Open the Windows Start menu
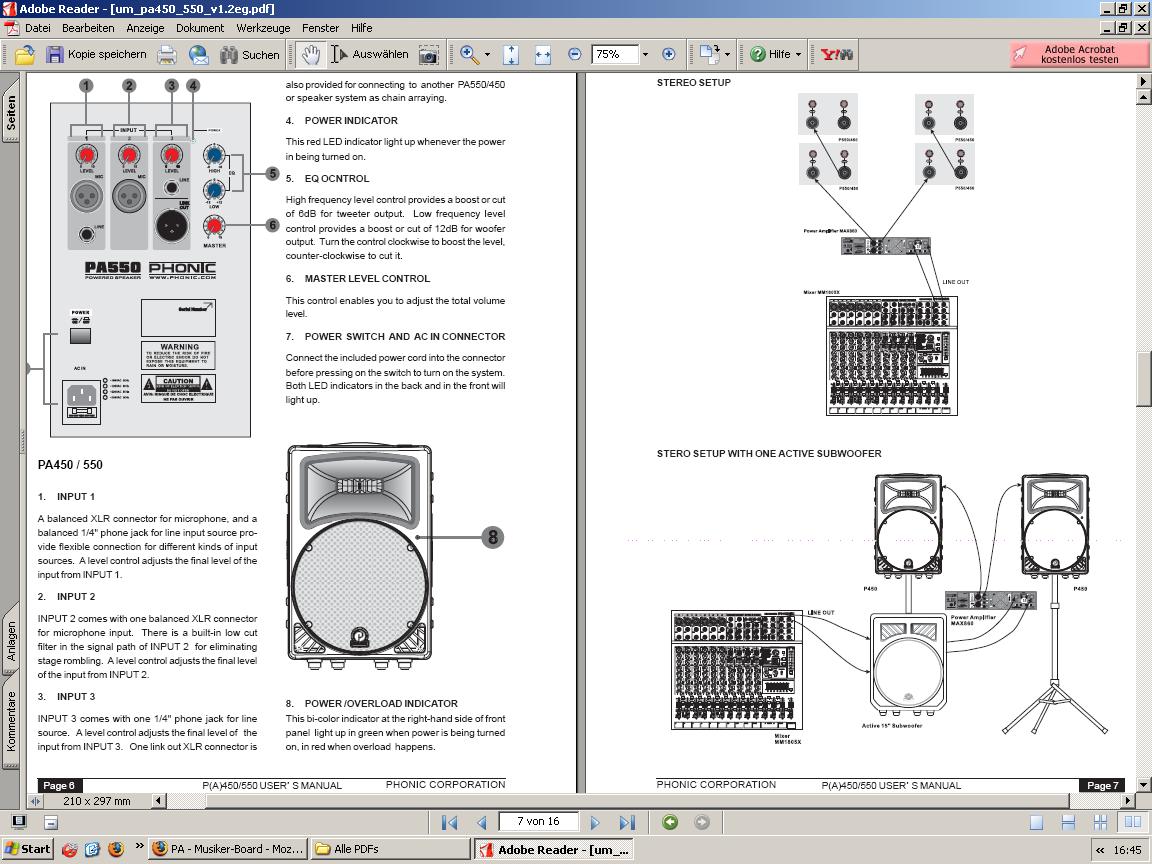1152x864 pixels. click(27, 849)
